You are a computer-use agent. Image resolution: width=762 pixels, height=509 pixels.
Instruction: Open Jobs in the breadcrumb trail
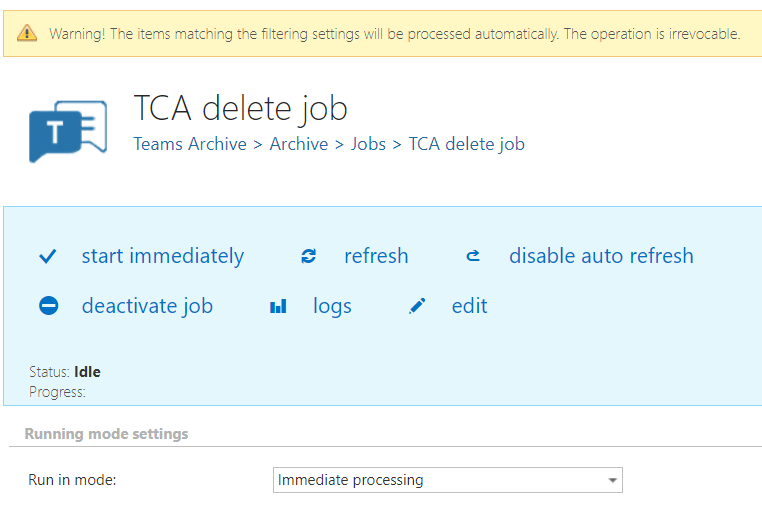[x=368, y=144]
